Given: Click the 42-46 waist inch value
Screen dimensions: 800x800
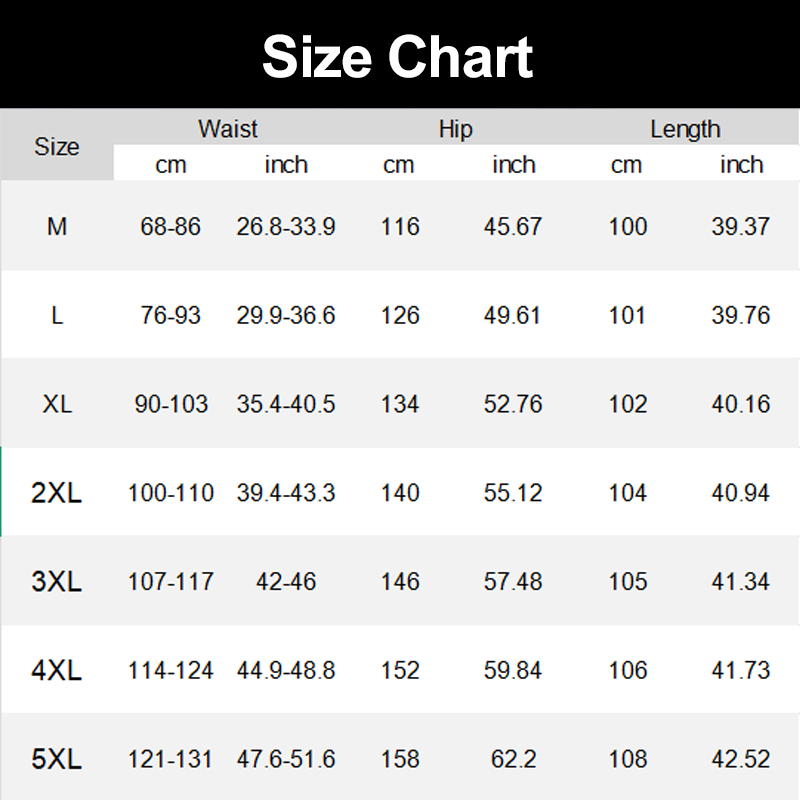Looking at the screenshot, I should [x=286, y=581].
